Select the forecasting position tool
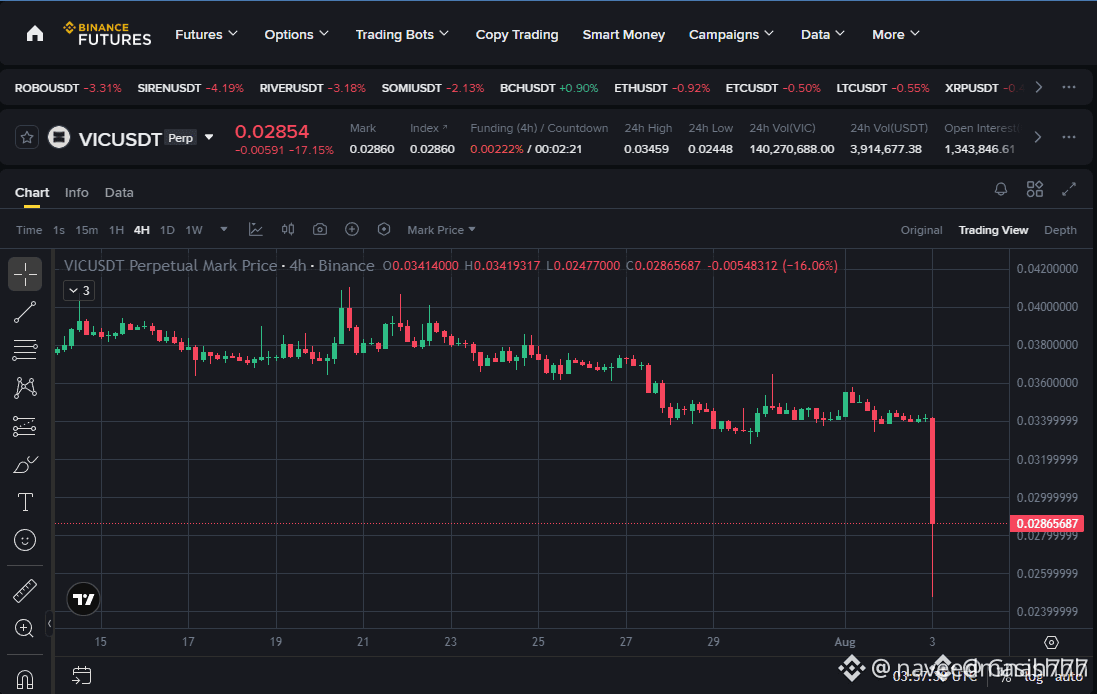This screenshot has height=694, width=1097. 25,426
